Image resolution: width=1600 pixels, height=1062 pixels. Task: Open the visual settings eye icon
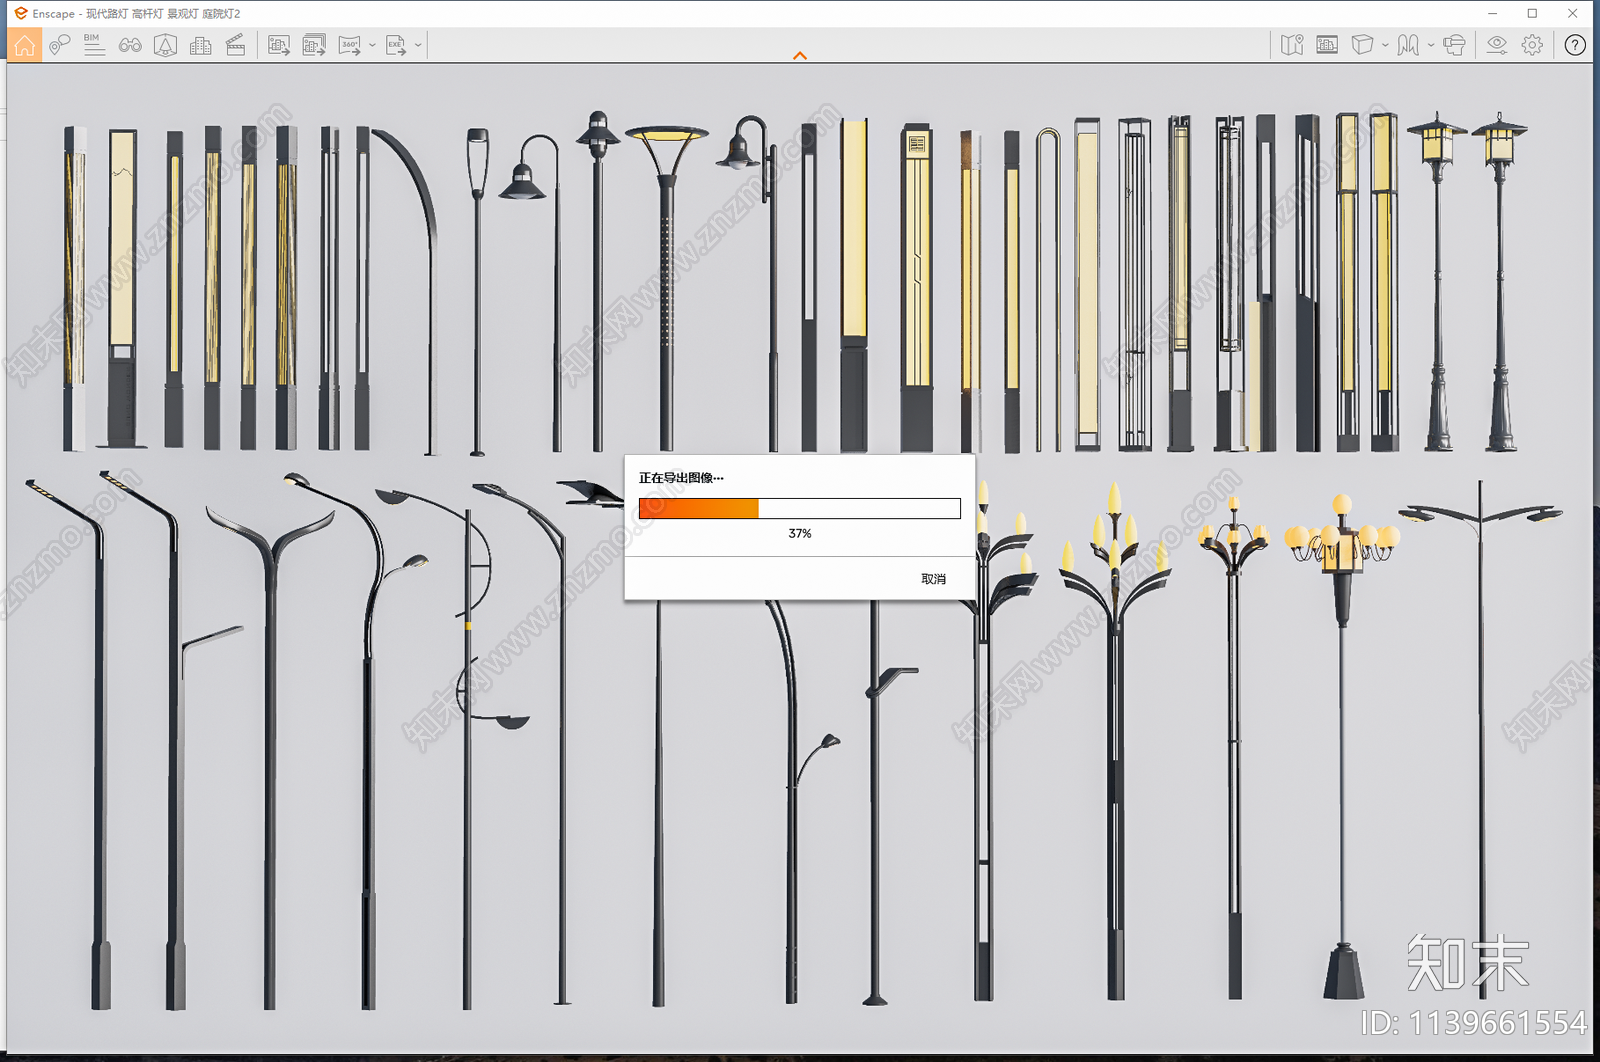pos(1497,45)
